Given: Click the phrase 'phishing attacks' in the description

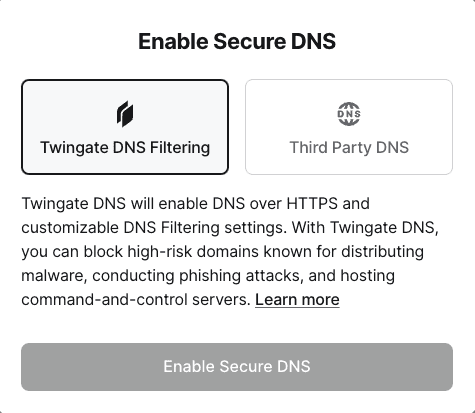Looking at the screenshot, I should pyautogui.click(x=241, y=276).
